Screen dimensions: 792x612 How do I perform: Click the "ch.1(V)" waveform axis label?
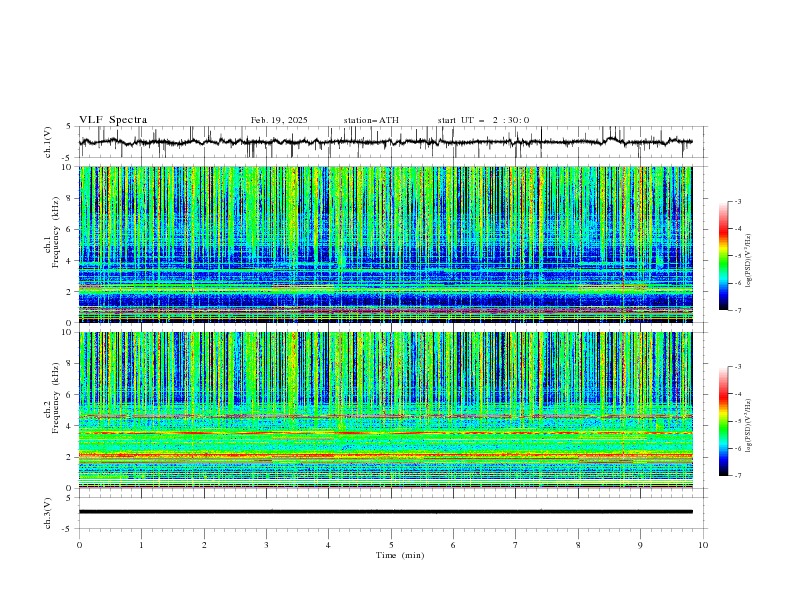pos(48,142)
